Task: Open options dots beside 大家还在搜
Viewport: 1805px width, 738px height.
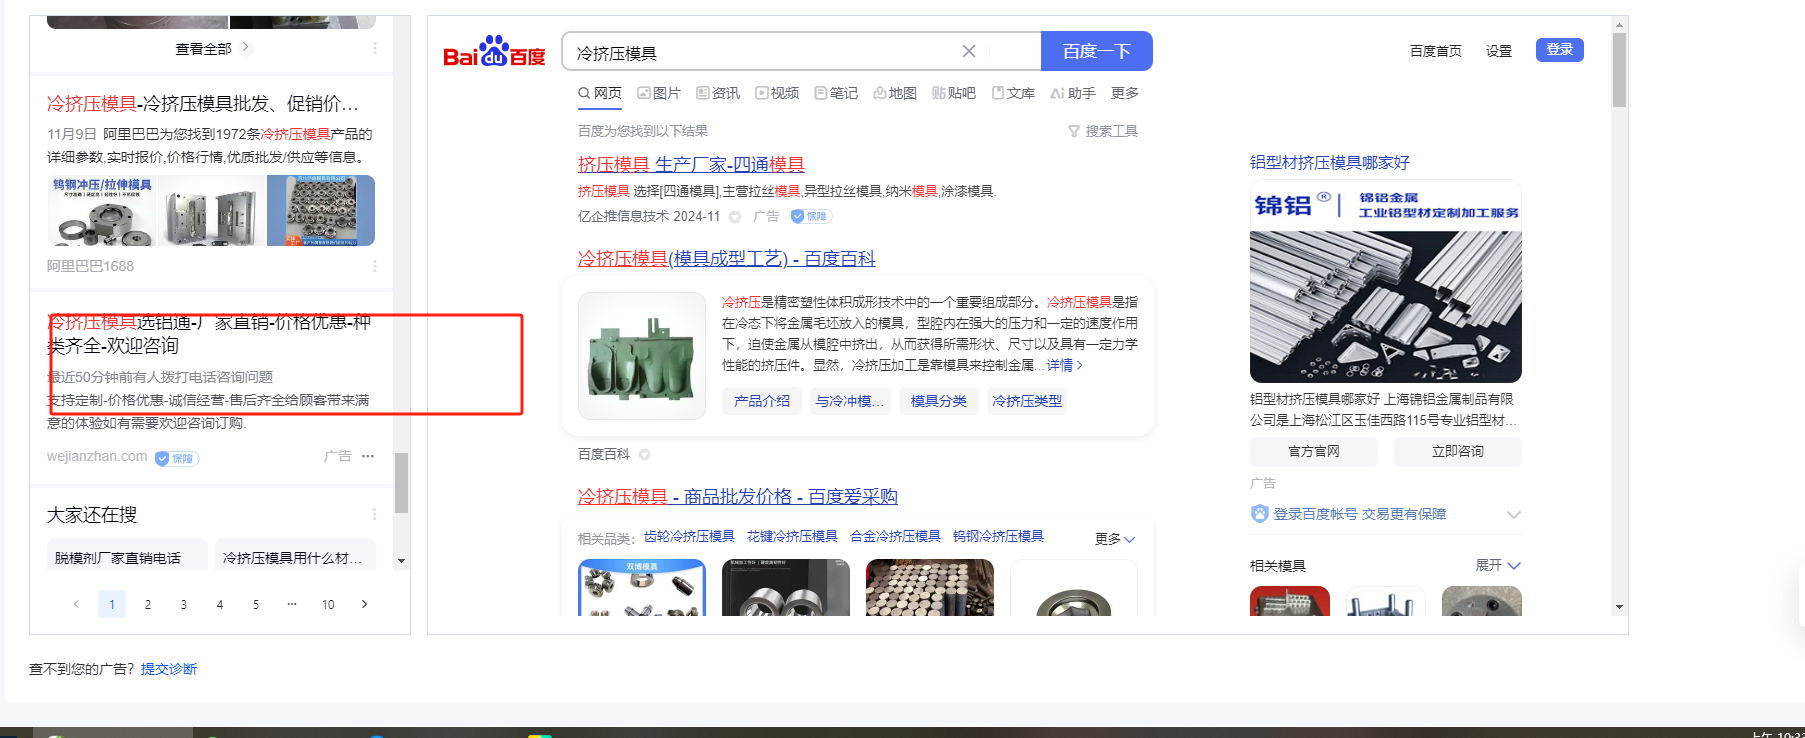Action: (x=375, y=514)
